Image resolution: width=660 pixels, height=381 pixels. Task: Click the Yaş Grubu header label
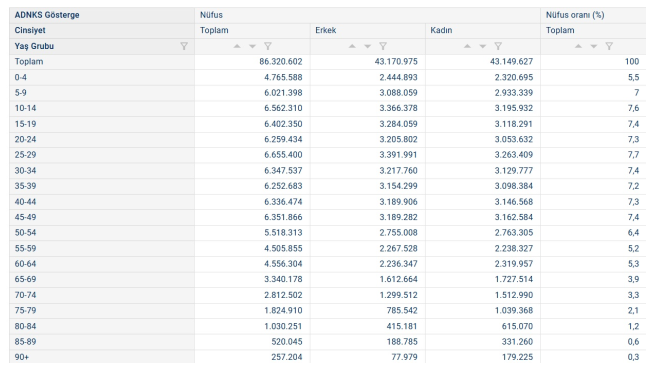tap(34, 46)
